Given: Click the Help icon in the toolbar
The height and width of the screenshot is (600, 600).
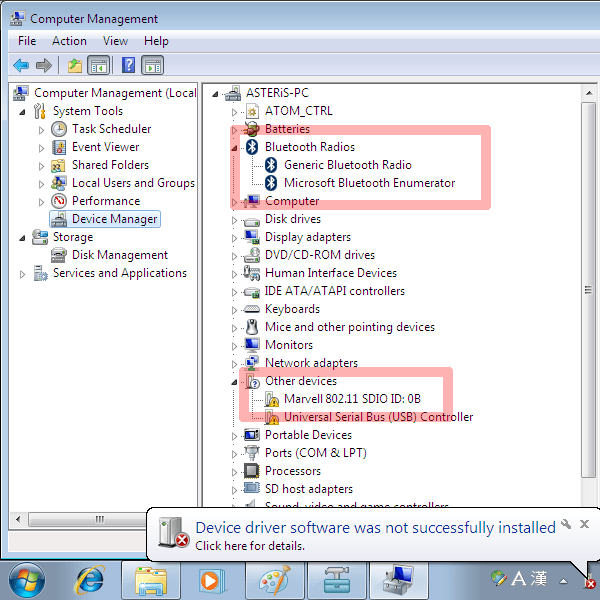Looking at the screenshot, I should [x=128, y=66].
